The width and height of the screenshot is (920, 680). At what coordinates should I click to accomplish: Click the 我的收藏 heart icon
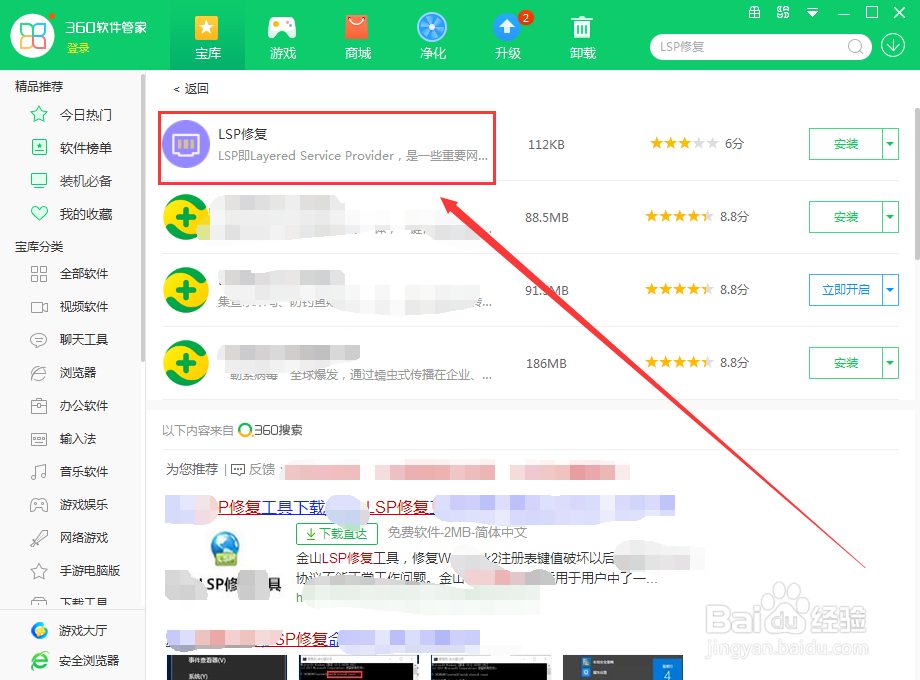click(39, 214)
